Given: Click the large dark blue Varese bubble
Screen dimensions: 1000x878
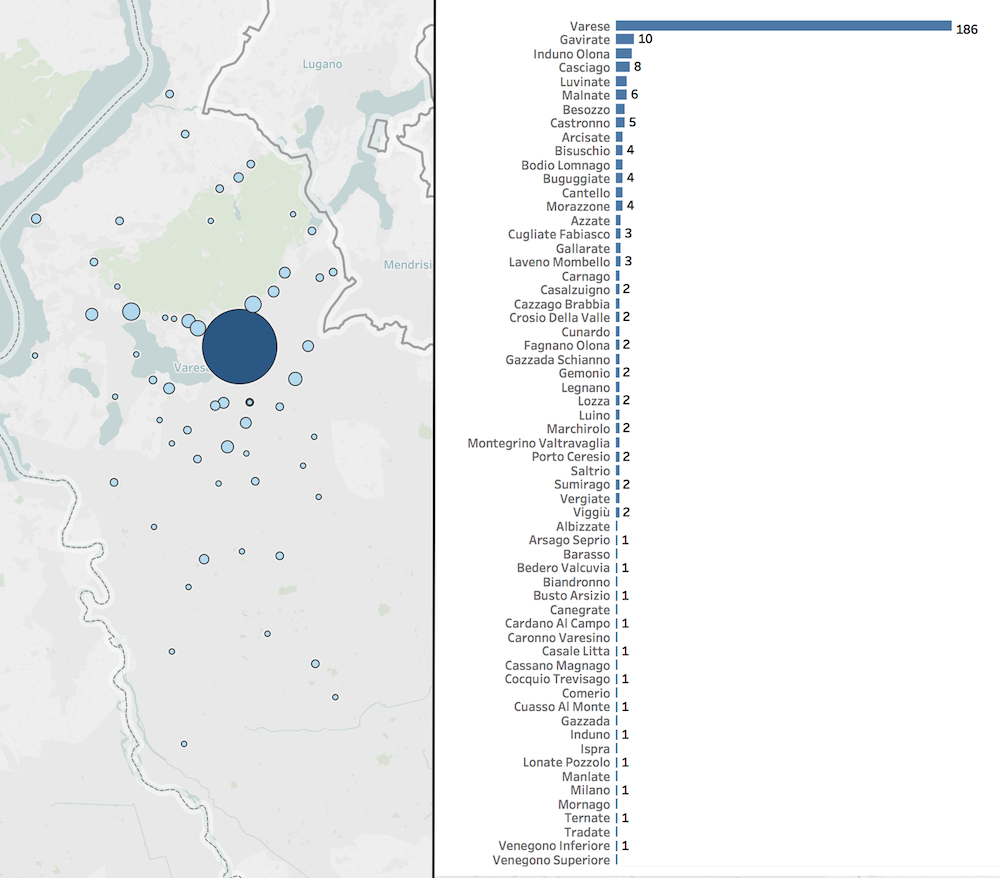Looking at the screenshot, I should (239, 346).
